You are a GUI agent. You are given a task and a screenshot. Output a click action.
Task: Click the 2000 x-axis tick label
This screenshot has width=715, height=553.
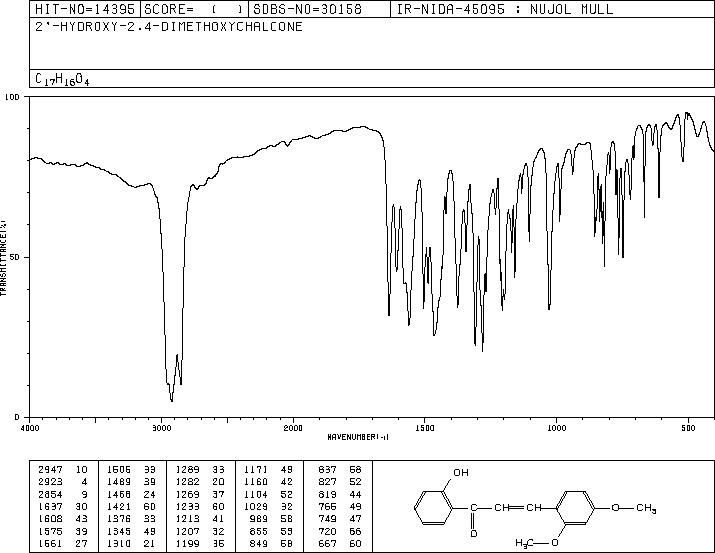tap(293, 428)
